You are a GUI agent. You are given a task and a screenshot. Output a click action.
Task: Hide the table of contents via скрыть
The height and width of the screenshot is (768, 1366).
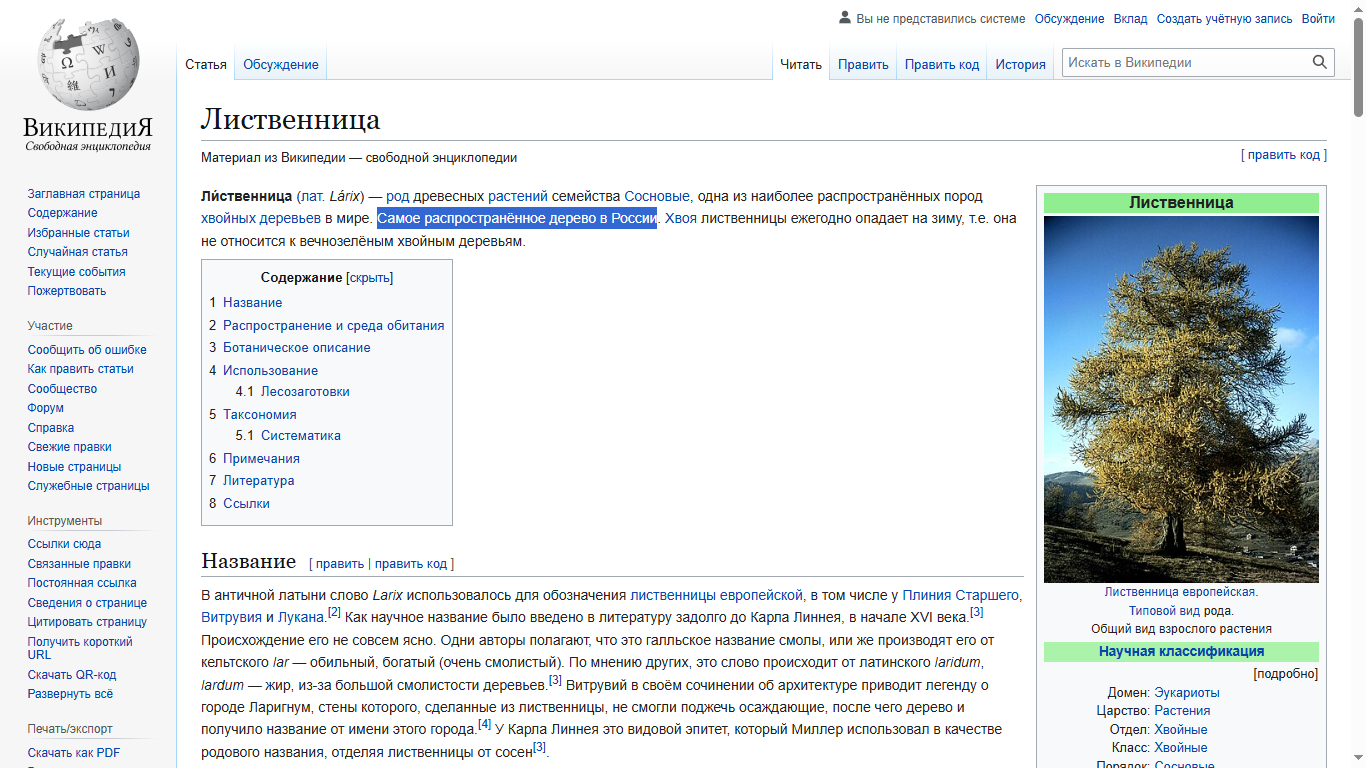point(369,278)
